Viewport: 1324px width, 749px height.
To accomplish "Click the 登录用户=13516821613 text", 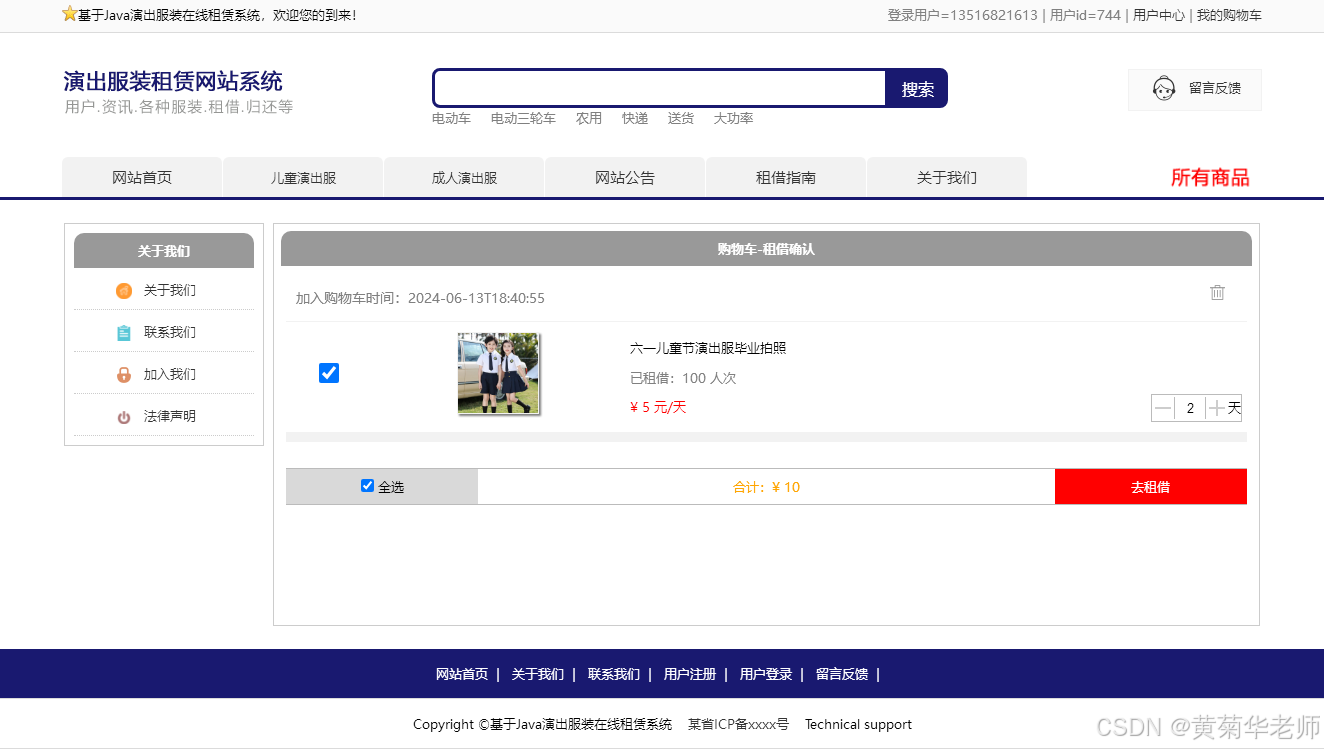I will pos(962,15).
